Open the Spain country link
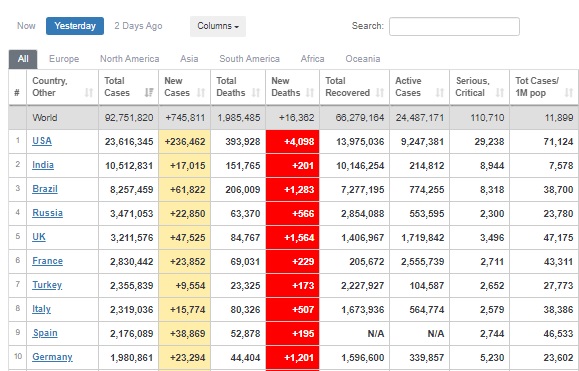The image size is (579, 371). click(x=45, y=333)
